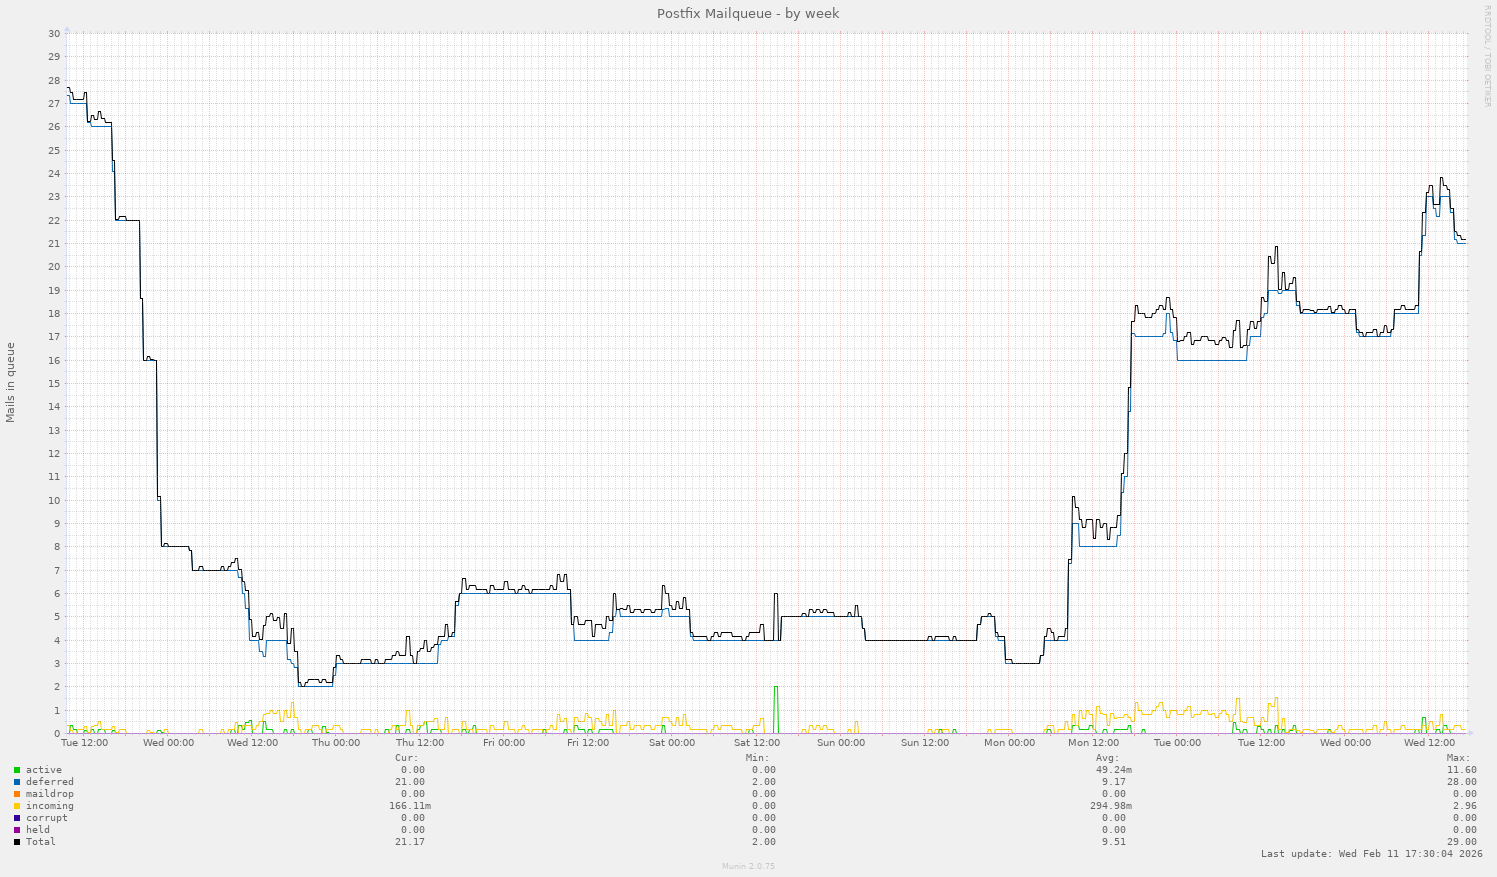
Task: Click the RRDTOOL / TOBI OETIKER watermark
Action: click(x=1489, y=55)
